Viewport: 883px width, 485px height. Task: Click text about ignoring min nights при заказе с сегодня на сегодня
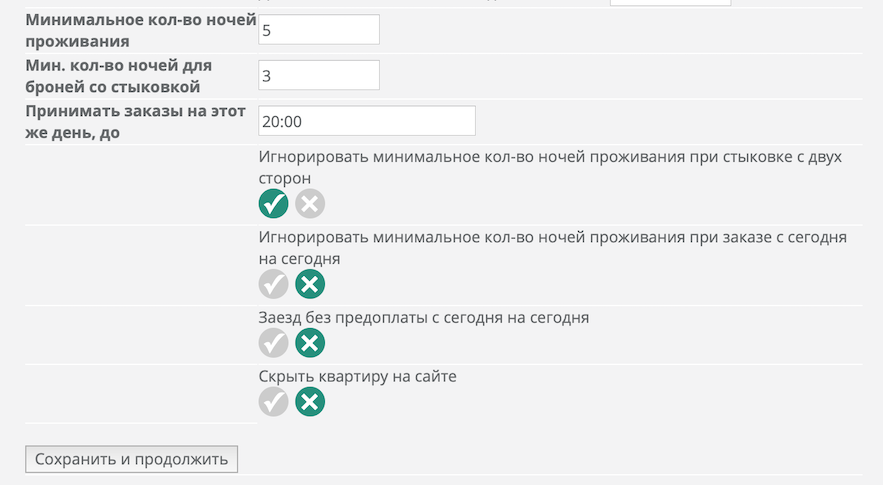[x=552, y=248]
